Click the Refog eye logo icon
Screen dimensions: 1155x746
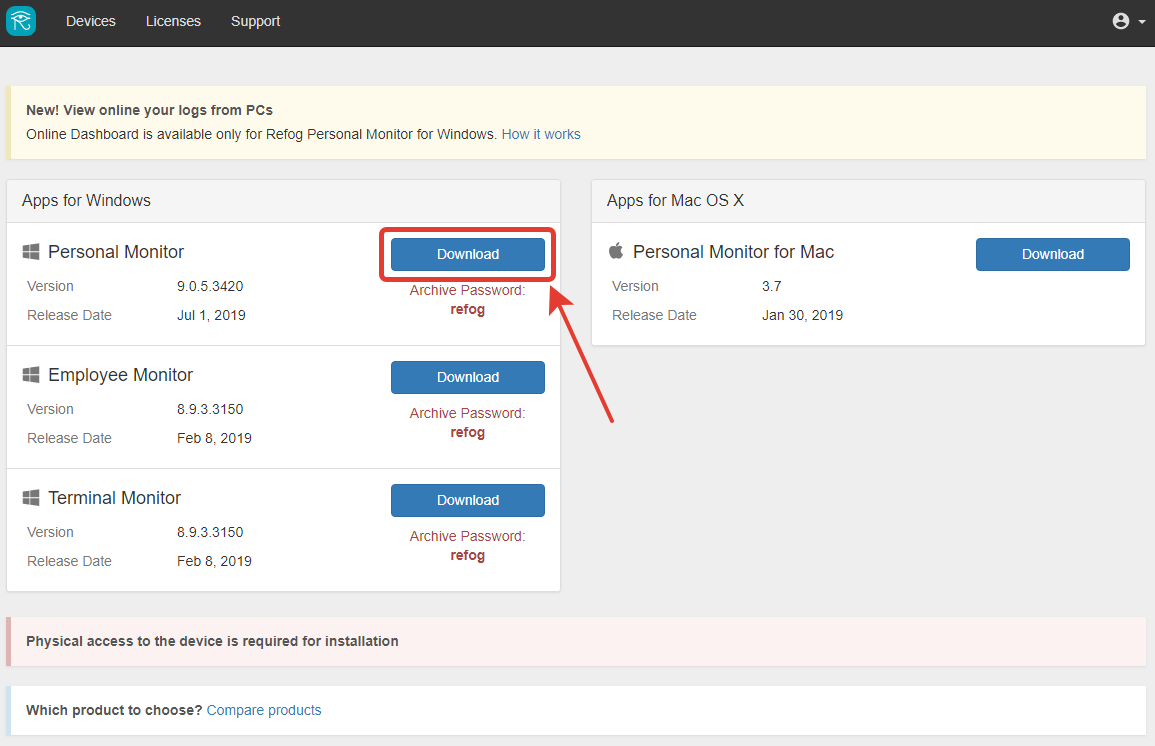(21, 21)
